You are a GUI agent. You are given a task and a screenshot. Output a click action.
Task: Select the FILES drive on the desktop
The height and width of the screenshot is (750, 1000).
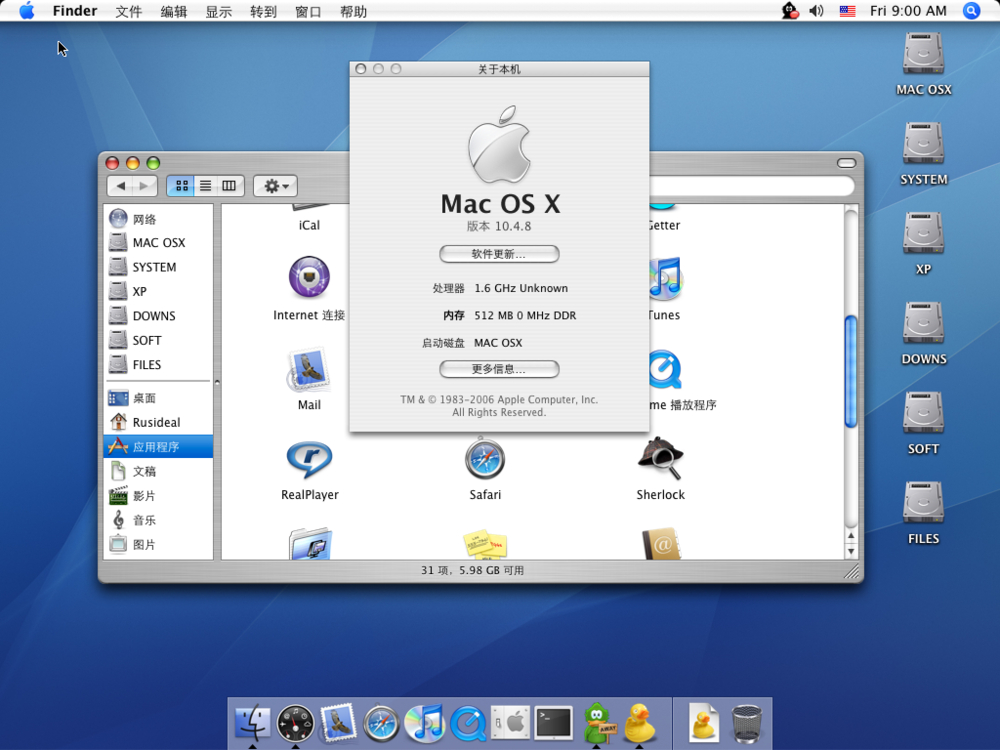click(x=923, y=513)
